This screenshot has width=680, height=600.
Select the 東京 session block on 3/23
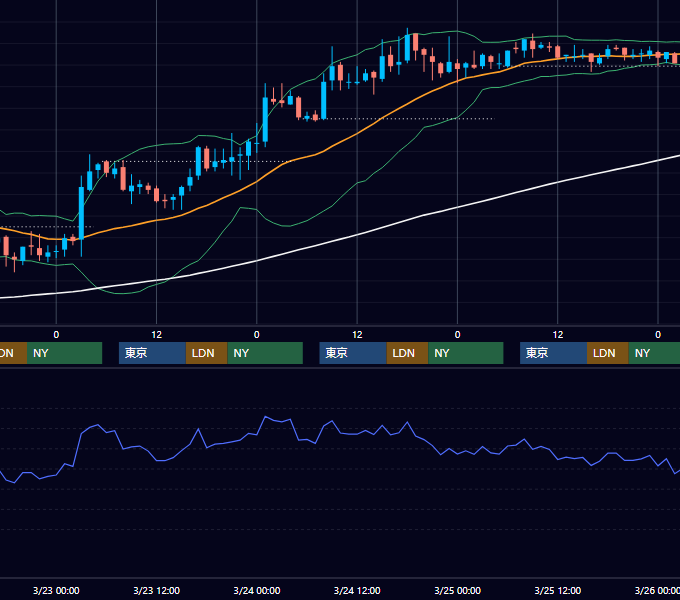click(x=153, y=353)
